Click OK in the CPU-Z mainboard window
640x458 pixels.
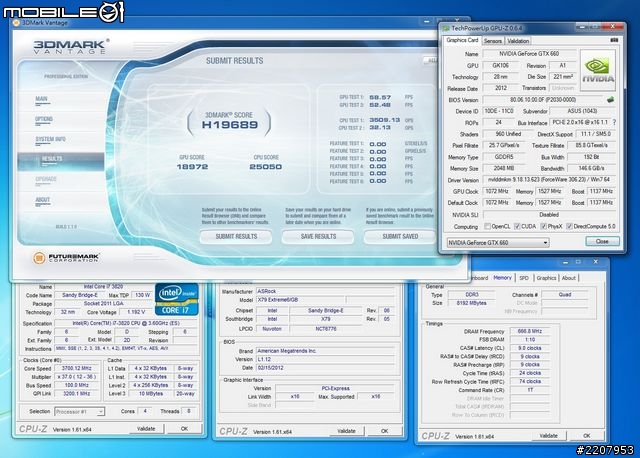click(x=384, y=431)
